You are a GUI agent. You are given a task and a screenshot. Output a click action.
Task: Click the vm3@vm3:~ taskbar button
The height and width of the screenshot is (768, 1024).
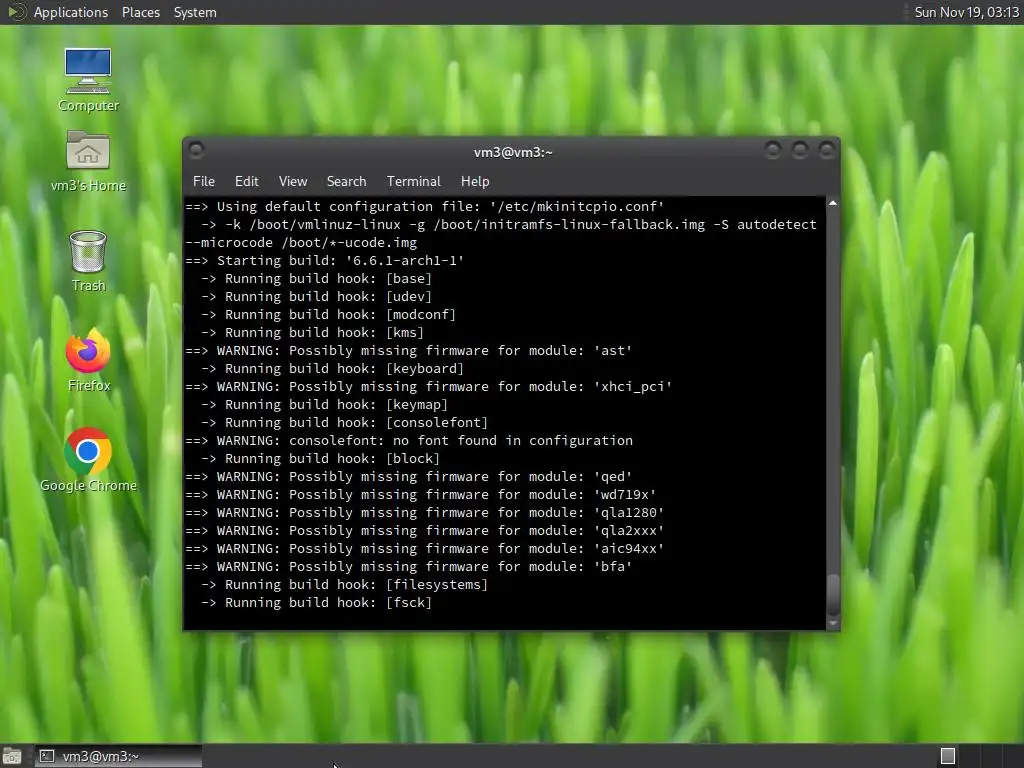pyautogui.click(x=118, y=756)
